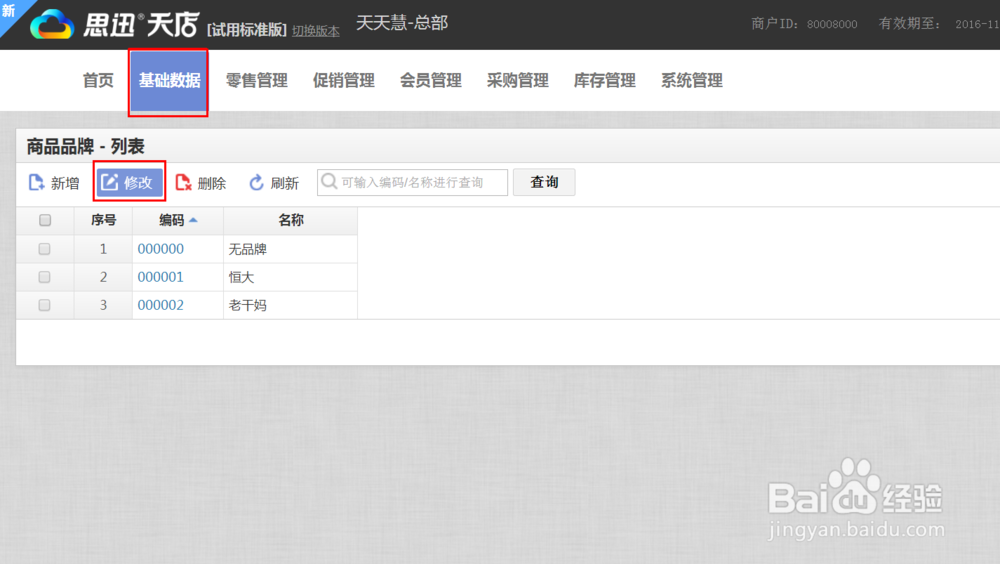This screenshot has width=1000, height=564.
Task: Select the 恒大 name cell
Action: click(x=290, y=277)
